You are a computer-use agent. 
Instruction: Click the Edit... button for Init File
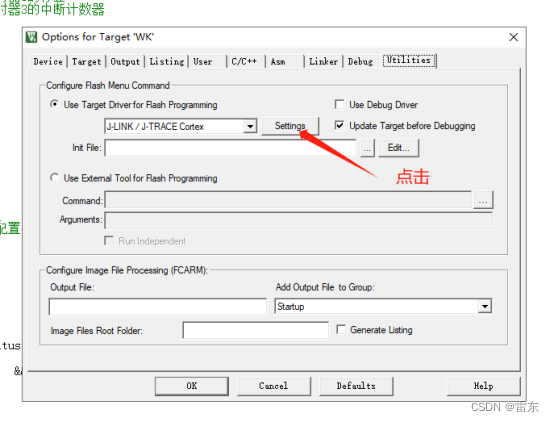pyautogui.click(x=399, y=148)
